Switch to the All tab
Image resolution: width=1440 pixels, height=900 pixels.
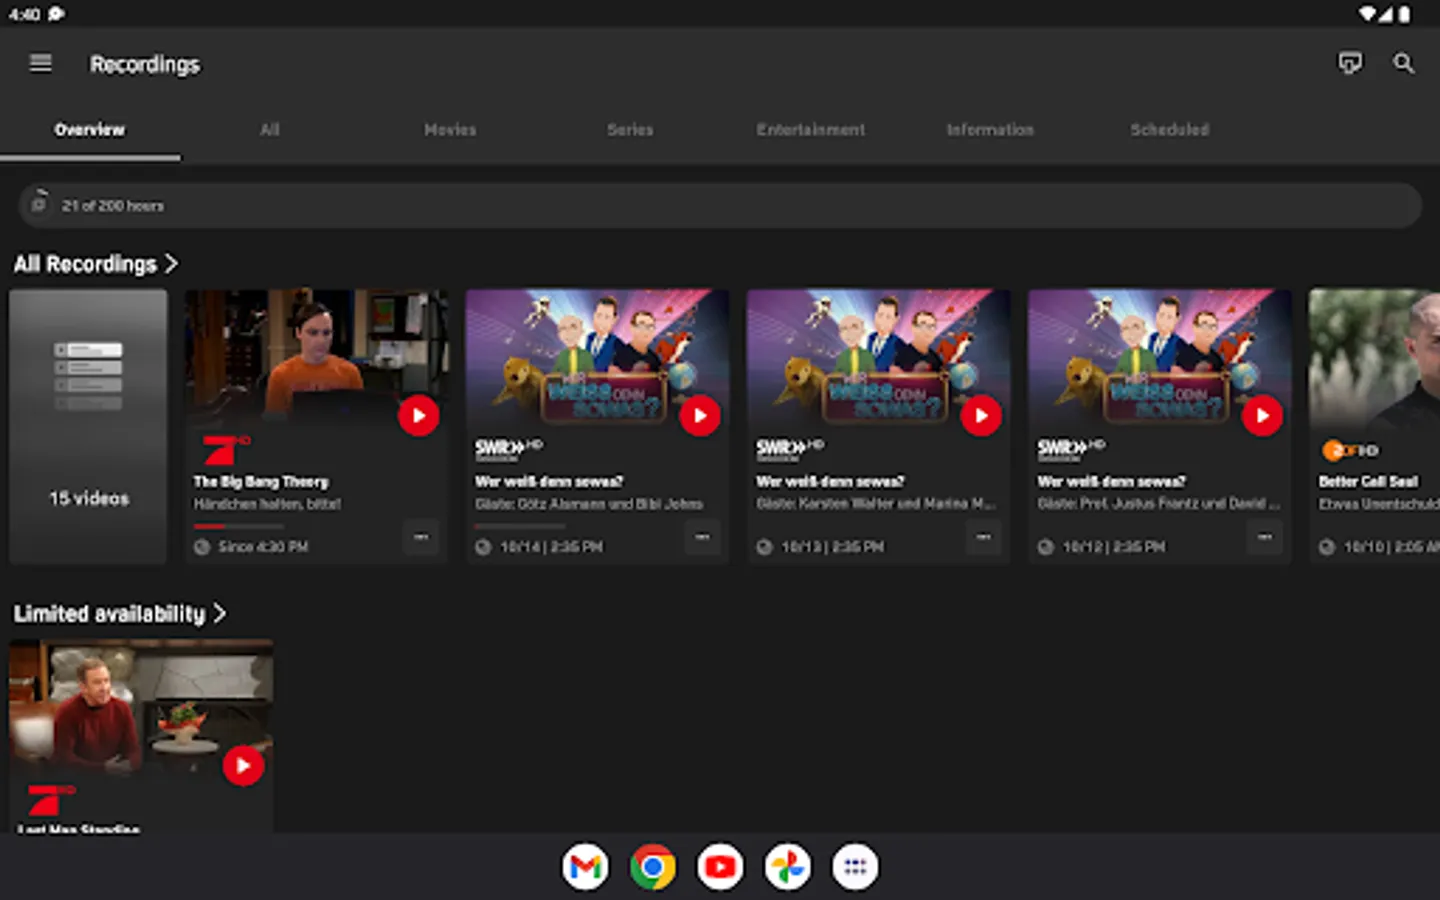click(x=270, y=130)
